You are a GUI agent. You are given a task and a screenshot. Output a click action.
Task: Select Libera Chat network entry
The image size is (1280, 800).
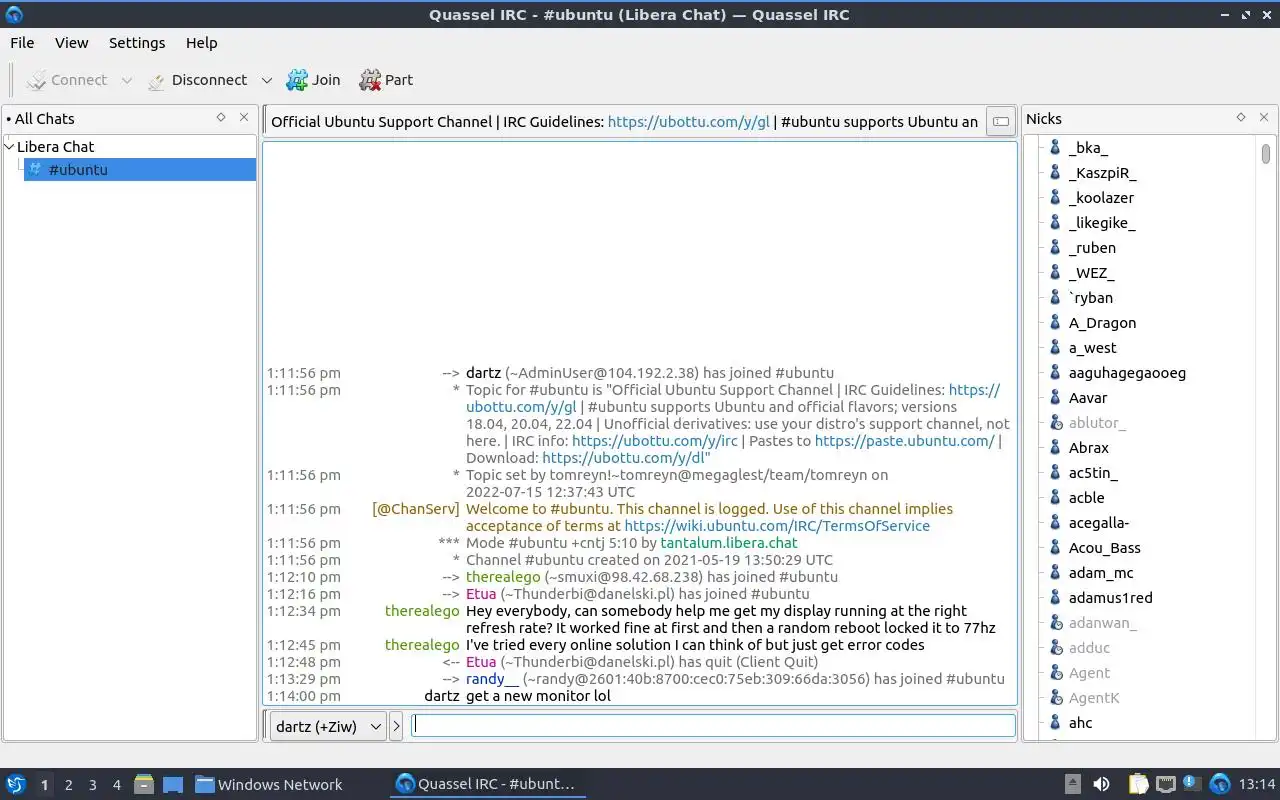[x=56, y=147]
